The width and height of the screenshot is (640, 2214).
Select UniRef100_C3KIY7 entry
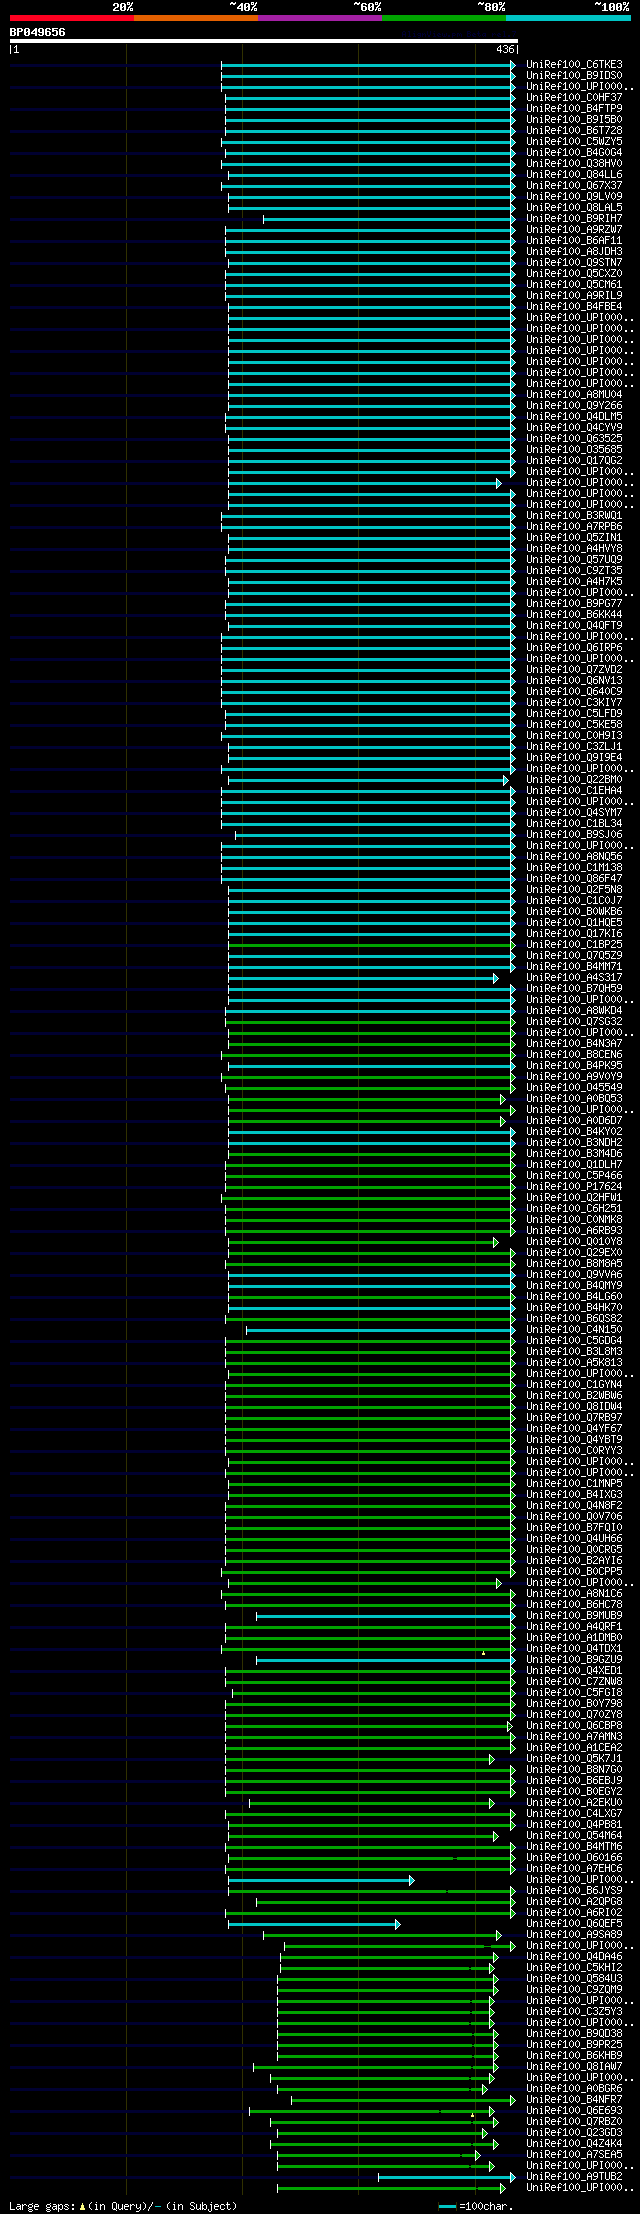tap(574, 703)
